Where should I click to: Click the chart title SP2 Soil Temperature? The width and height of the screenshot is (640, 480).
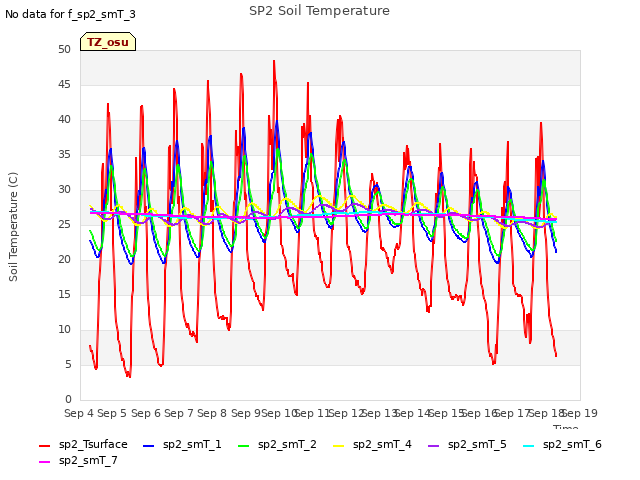pyautogui.click(x=319, y=11)
